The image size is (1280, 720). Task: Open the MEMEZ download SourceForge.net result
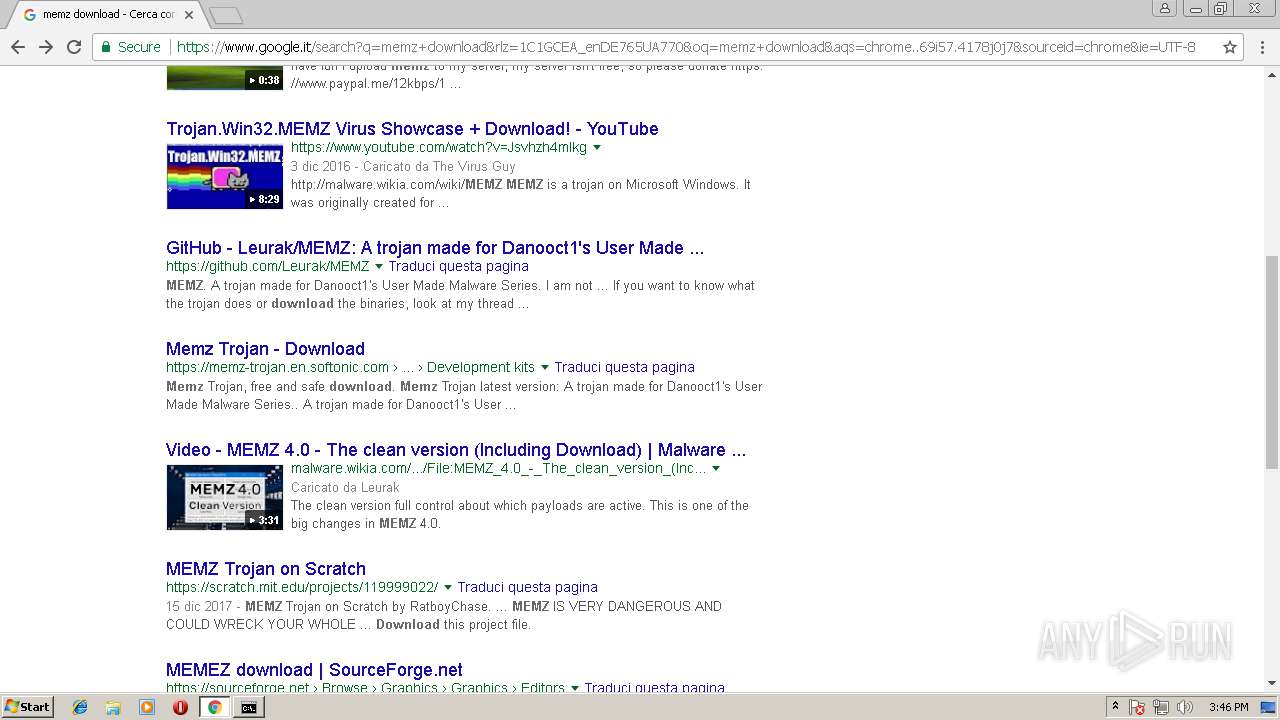click(314, 670)
